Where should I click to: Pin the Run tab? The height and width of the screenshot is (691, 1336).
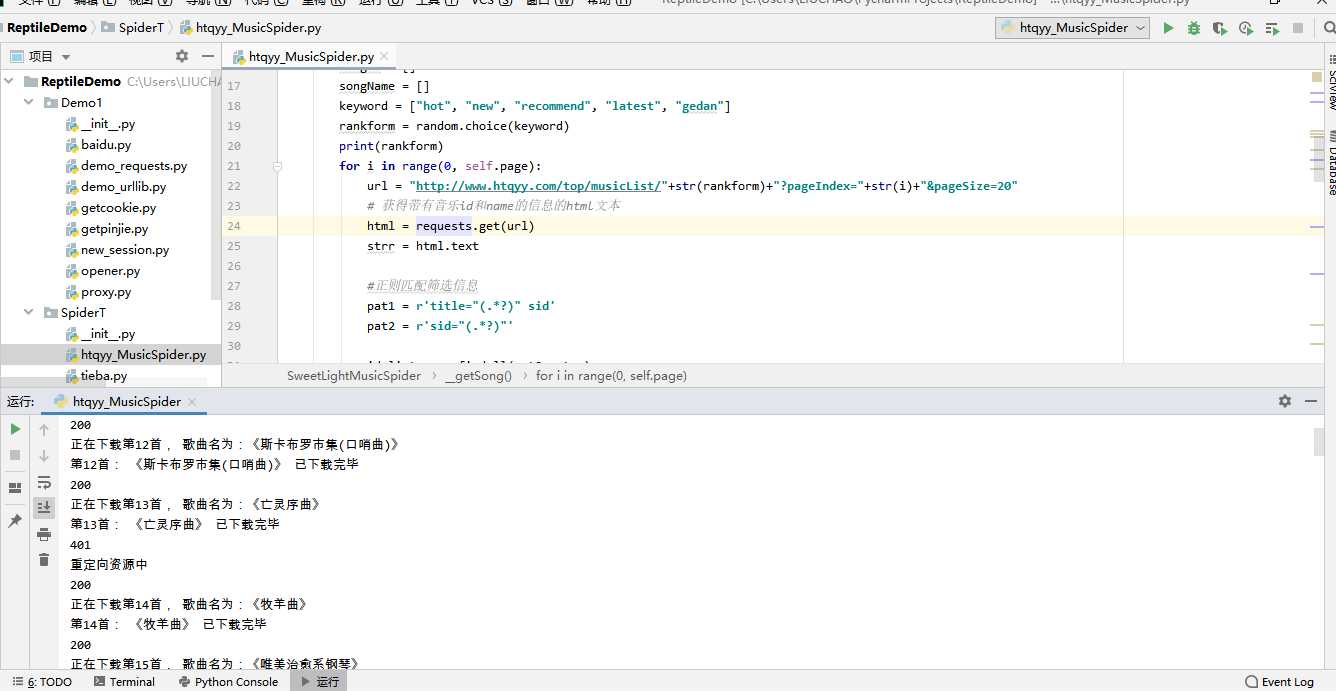coord(15,521)
